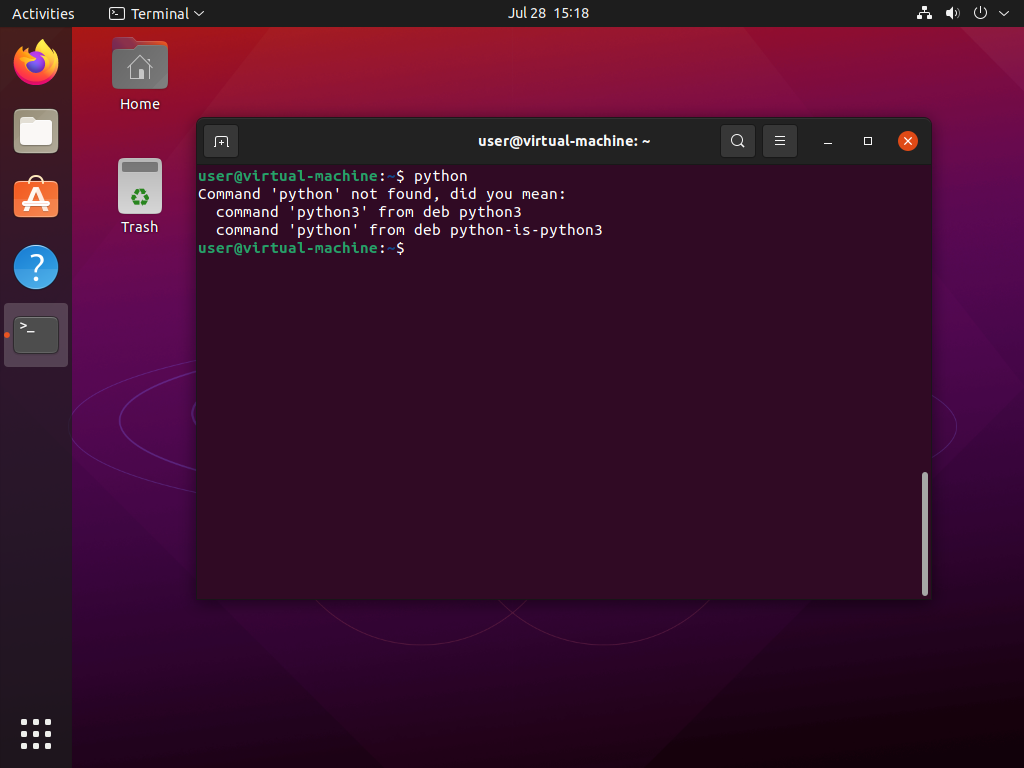The image size is (1024, 768).
Task: Select the Terminal icon in dock
Action: 36,335
